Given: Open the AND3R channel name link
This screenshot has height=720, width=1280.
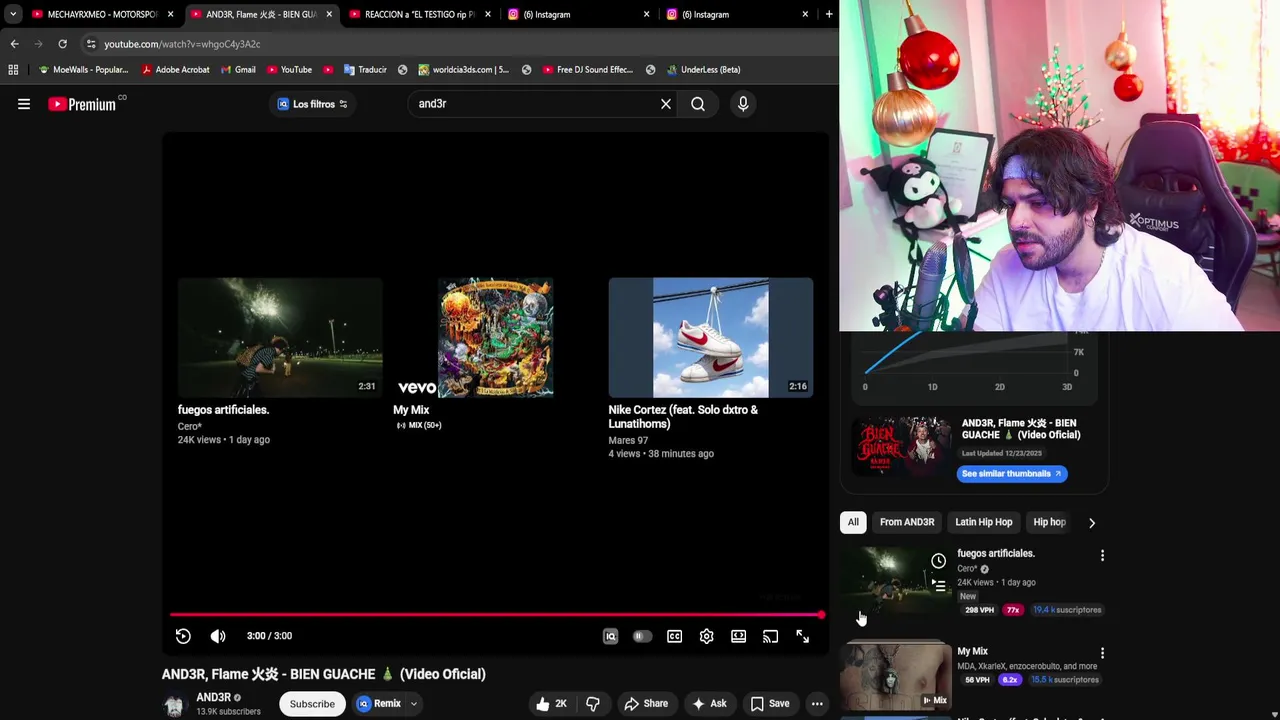Looking at the screenshot, I should pos(214,697).
